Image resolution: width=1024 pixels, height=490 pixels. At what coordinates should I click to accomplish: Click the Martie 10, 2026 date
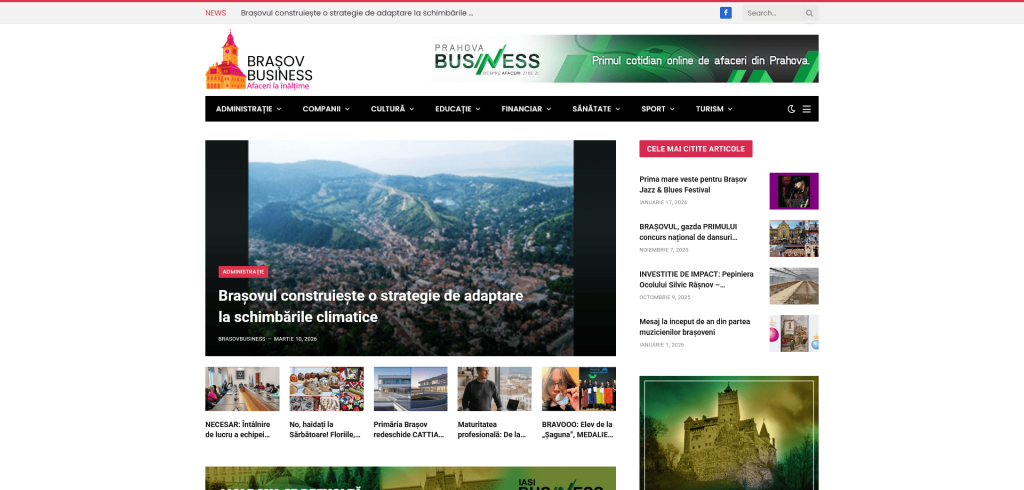tap(295, 339)
